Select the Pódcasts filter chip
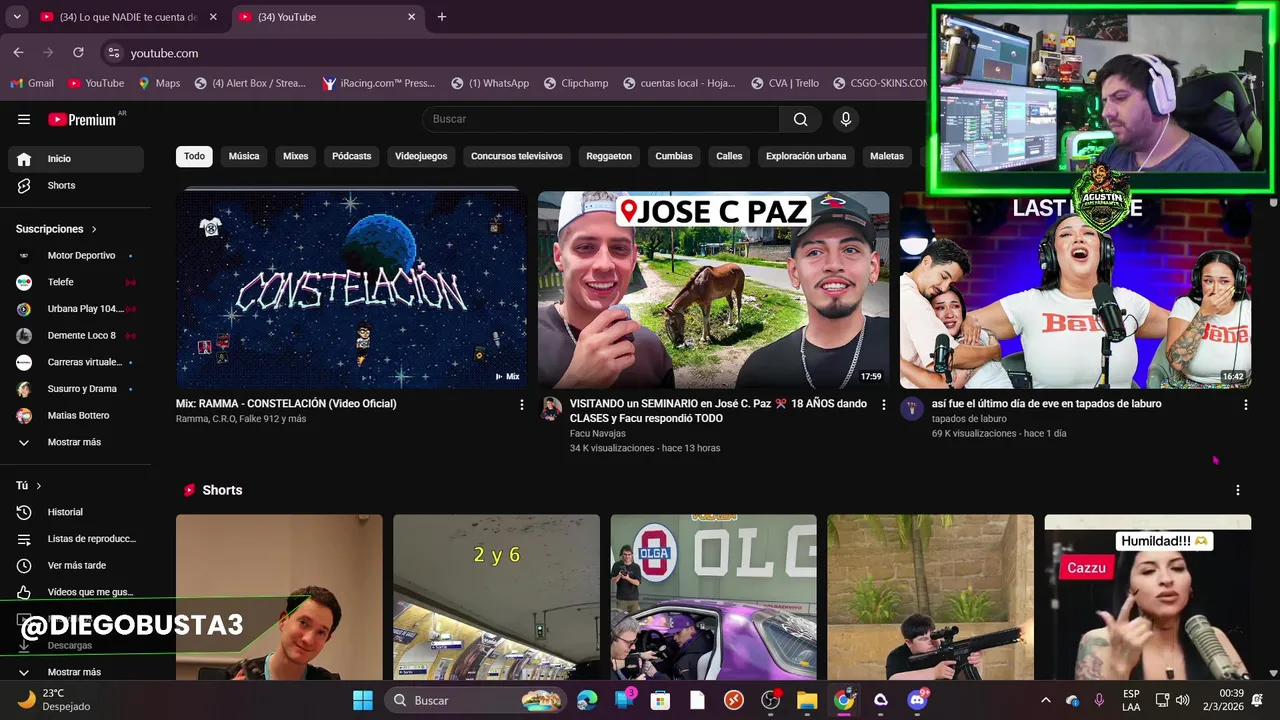The width and height of the screenshot is (1280, 720). 351,156
